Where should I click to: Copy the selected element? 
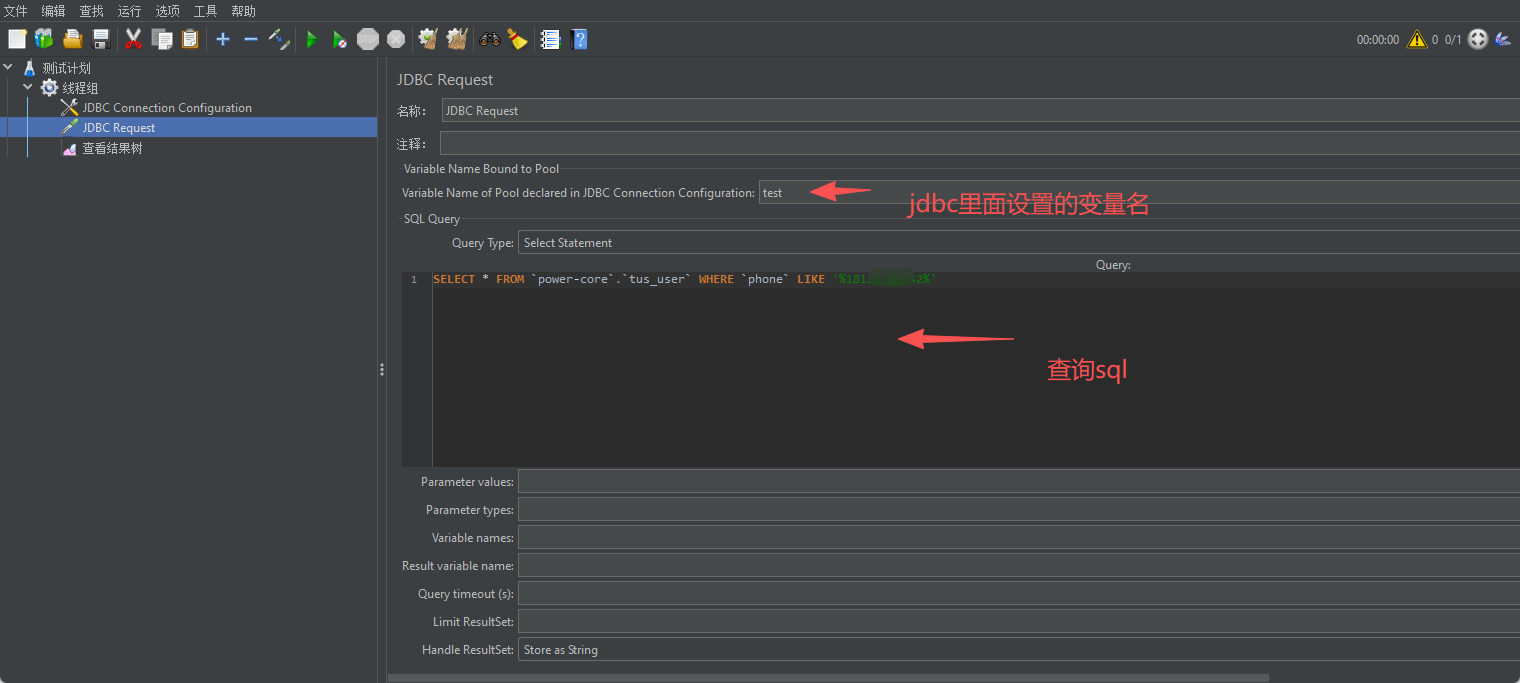coord(161,39)
